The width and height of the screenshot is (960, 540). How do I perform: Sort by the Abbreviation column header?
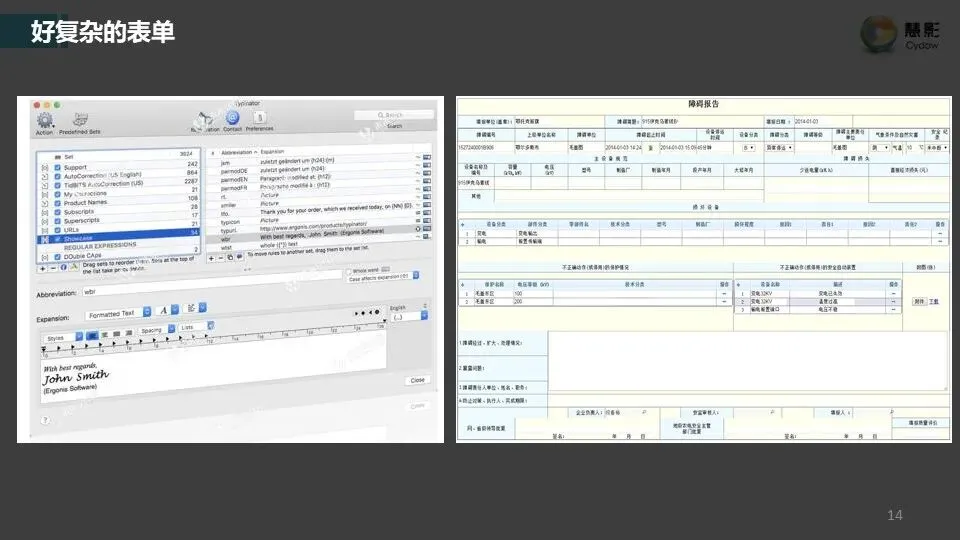coord(239,152)
